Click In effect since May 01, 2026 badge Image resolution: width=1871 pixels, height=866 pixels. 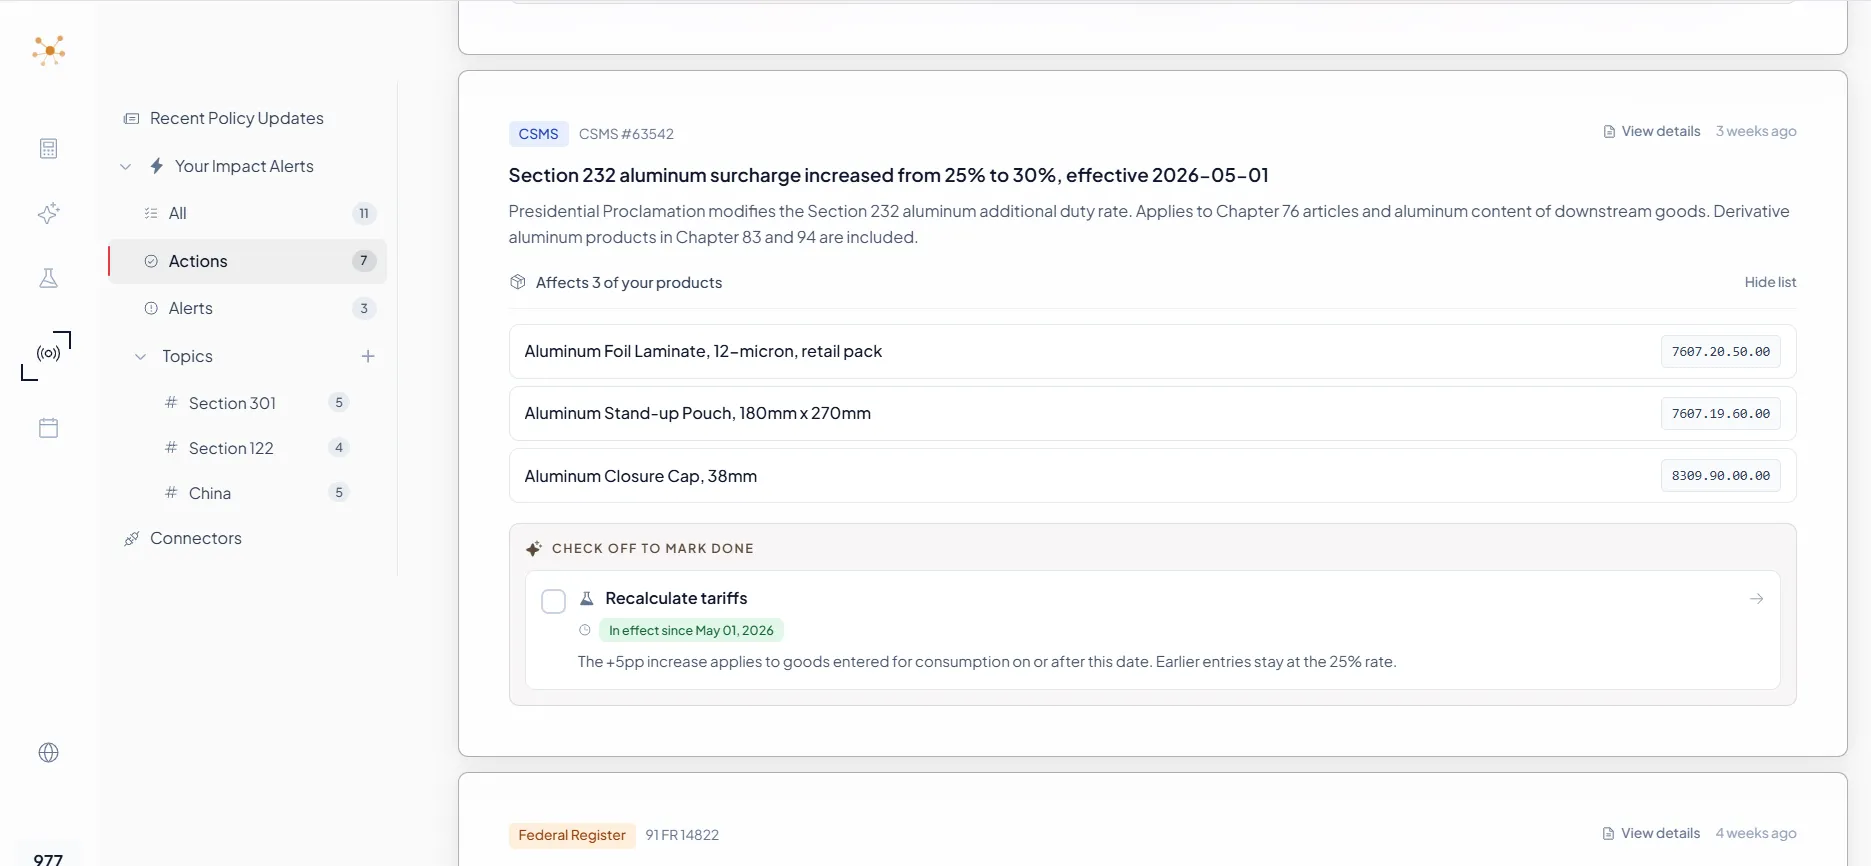coord(691,631)
